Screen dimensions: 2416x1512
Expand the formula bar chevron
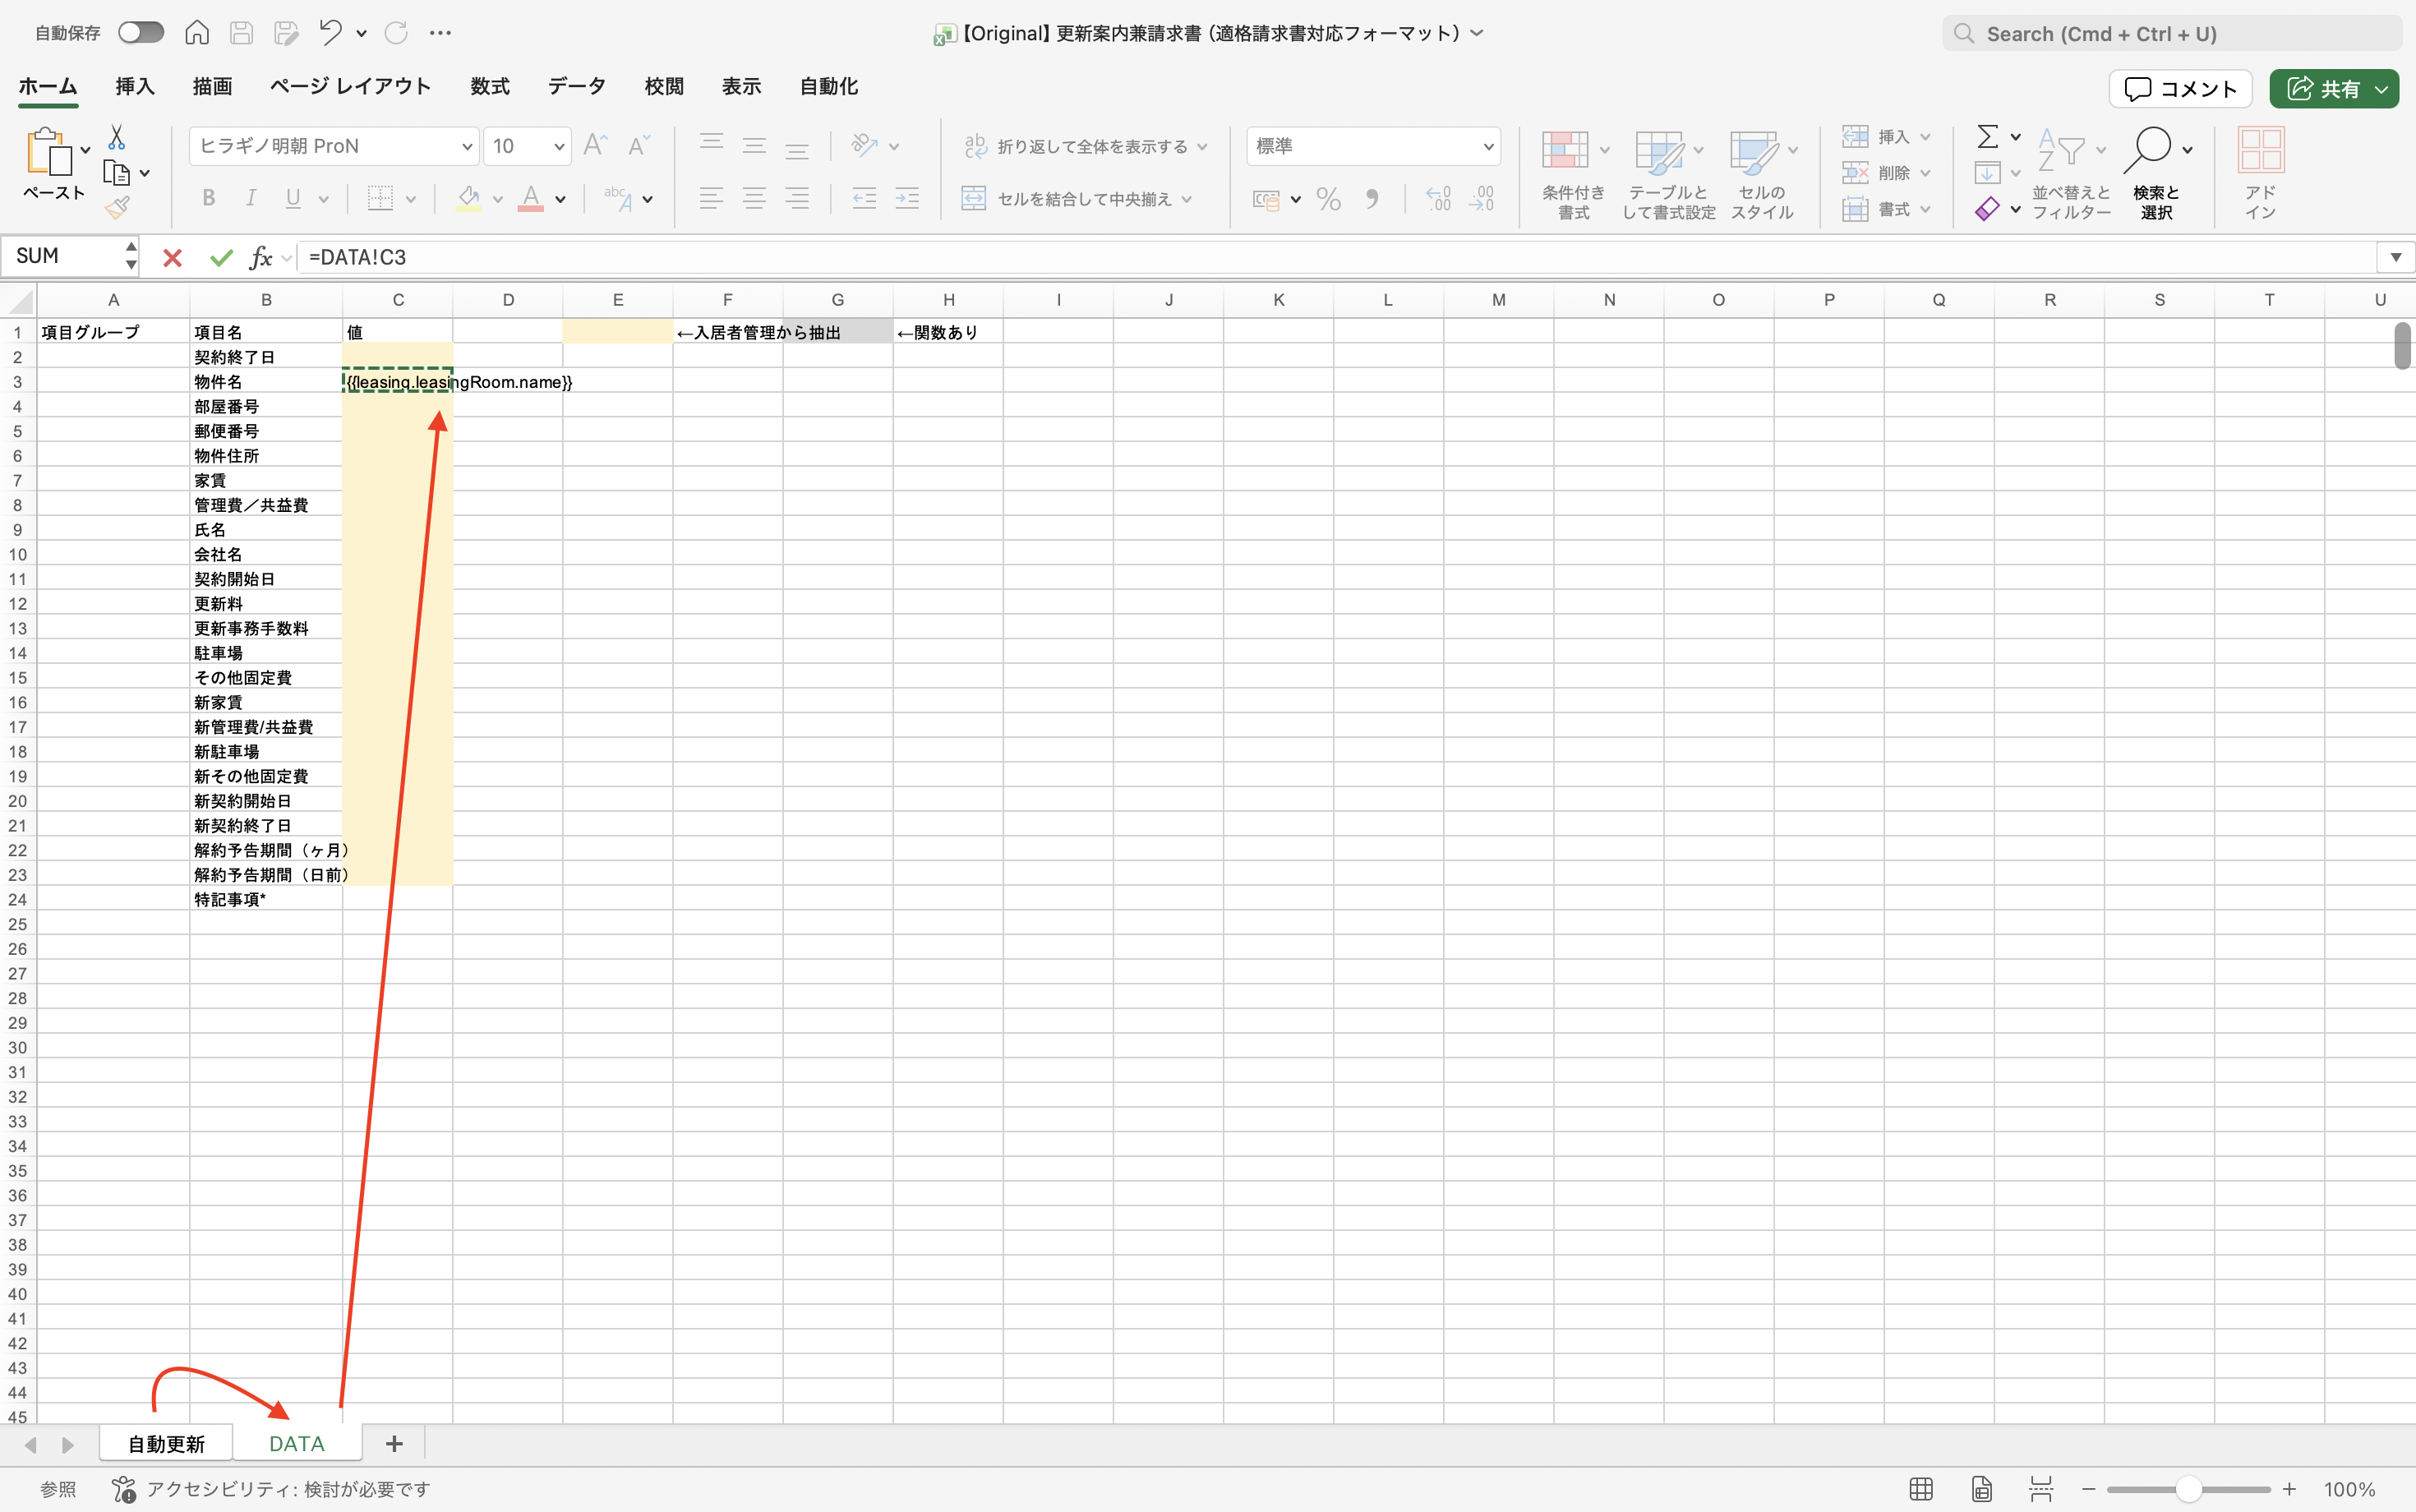(x=2396, y=258)
